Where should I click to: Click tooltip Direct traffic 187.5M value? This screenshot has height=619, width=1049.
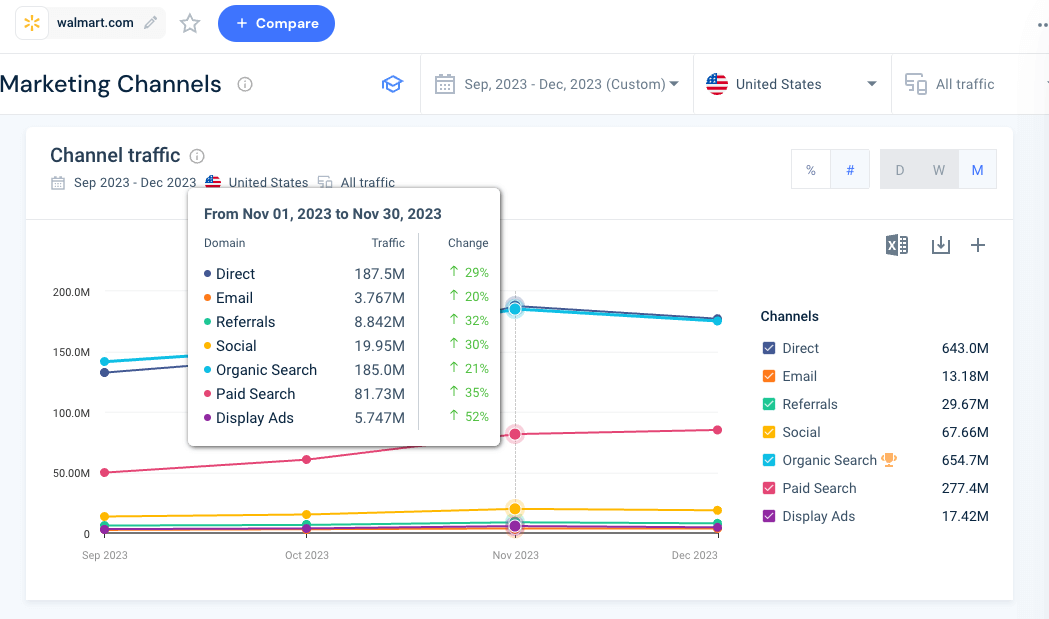coord(379,274)
